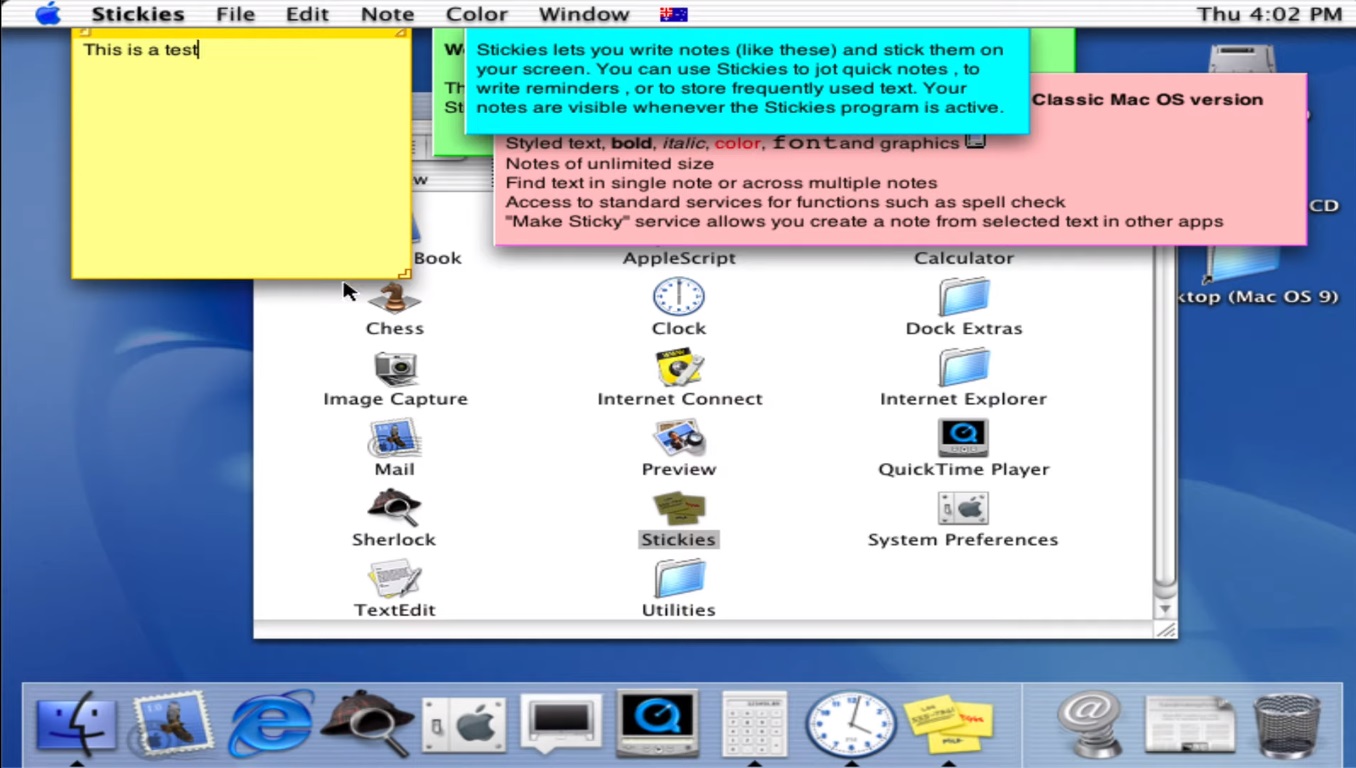The image size is (1356, 768).
Task: Select the Mail icon in the Finder window
Action: coord(394,438)
